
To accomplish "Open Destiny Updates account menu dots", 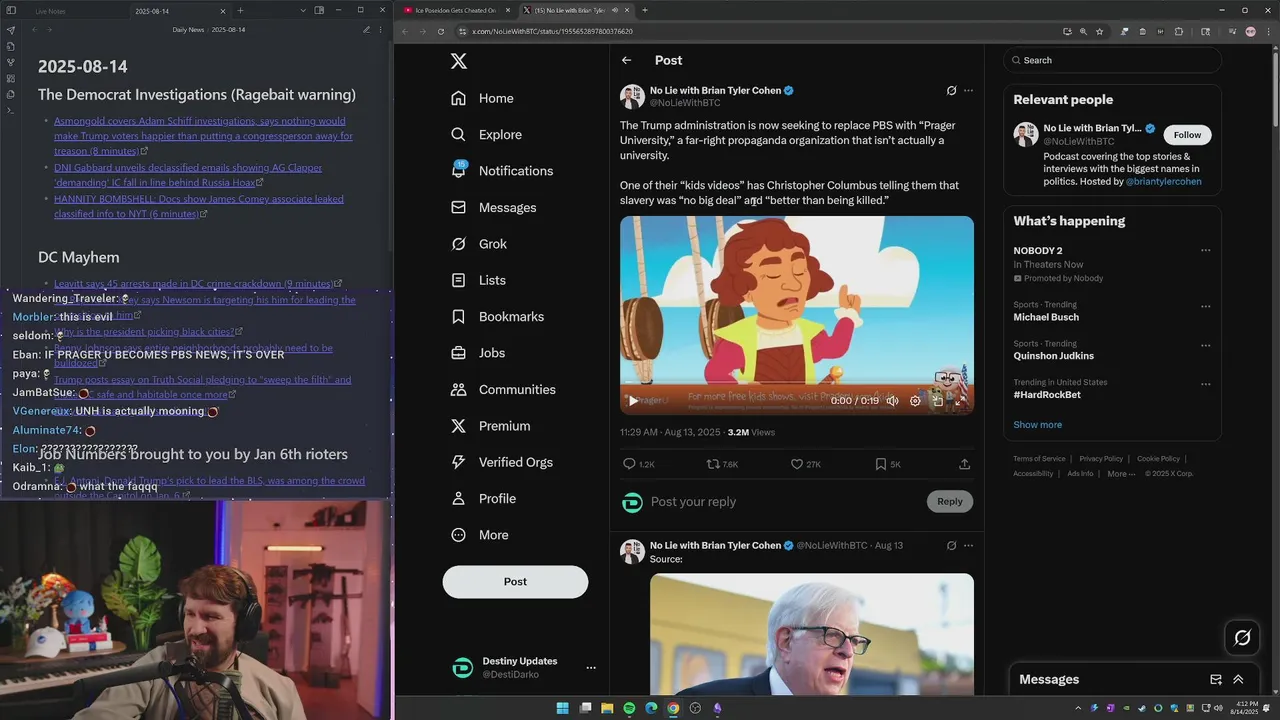I will (x=591, y=668).
